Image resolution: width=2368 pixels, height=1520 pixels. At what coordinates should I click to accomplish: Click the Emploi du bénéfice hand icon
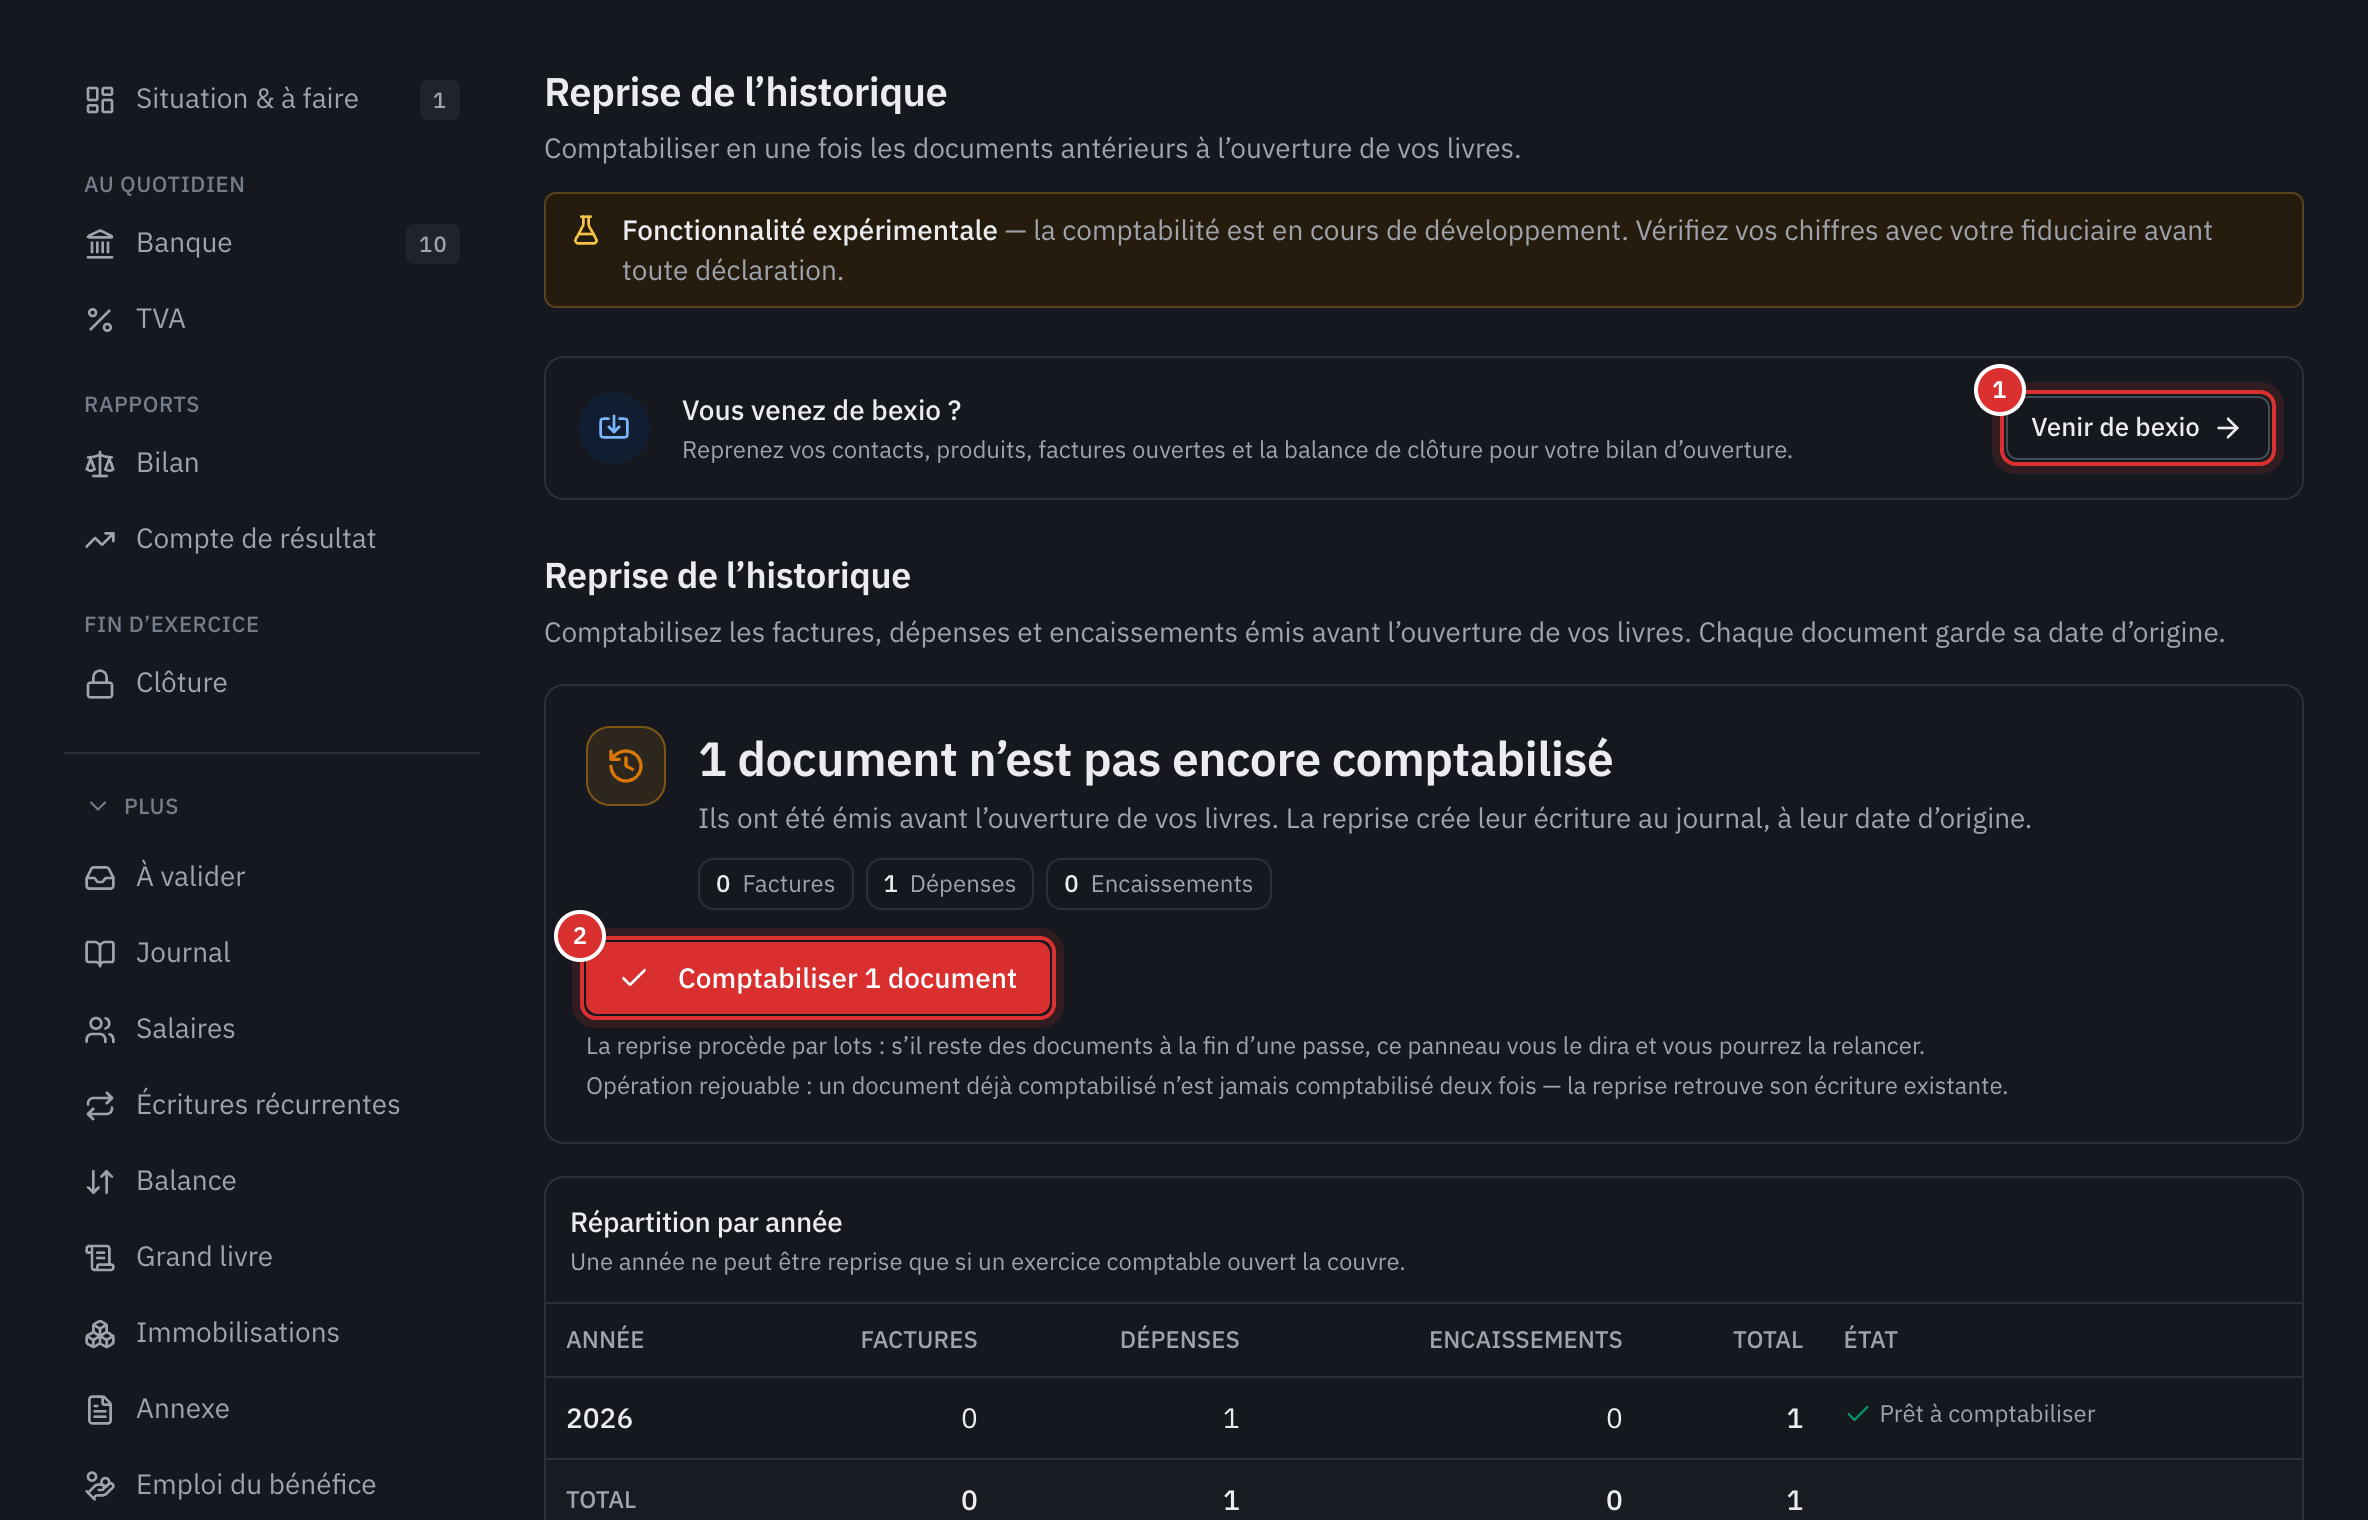(x=100, y=1485)
